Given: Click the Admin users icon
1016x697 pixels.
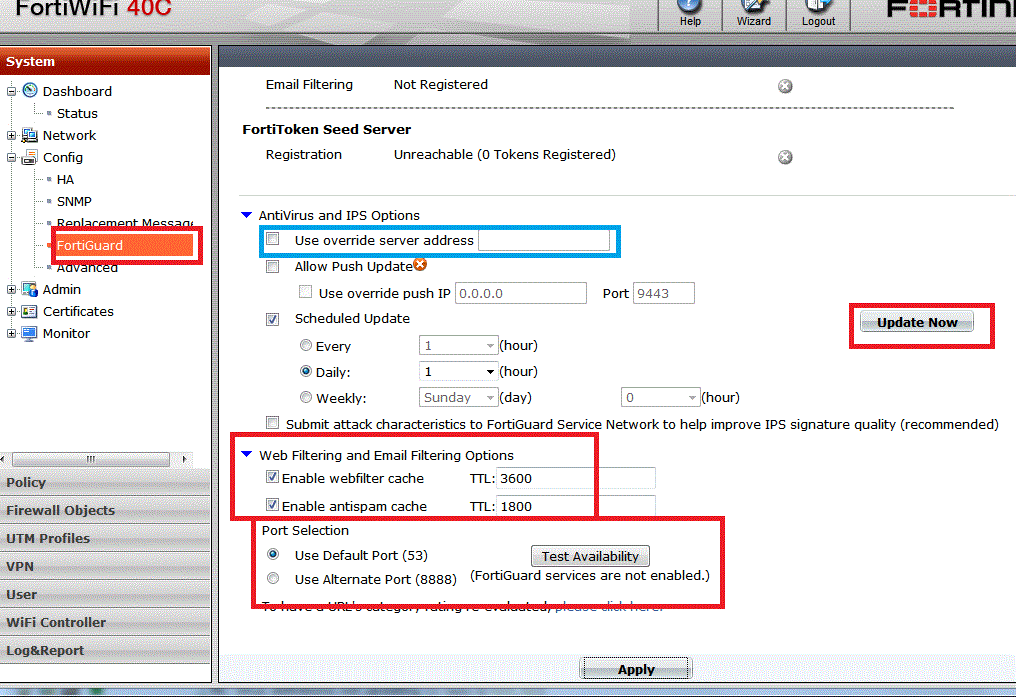Looking at the screenshot, I should click(x=30, y=289).
